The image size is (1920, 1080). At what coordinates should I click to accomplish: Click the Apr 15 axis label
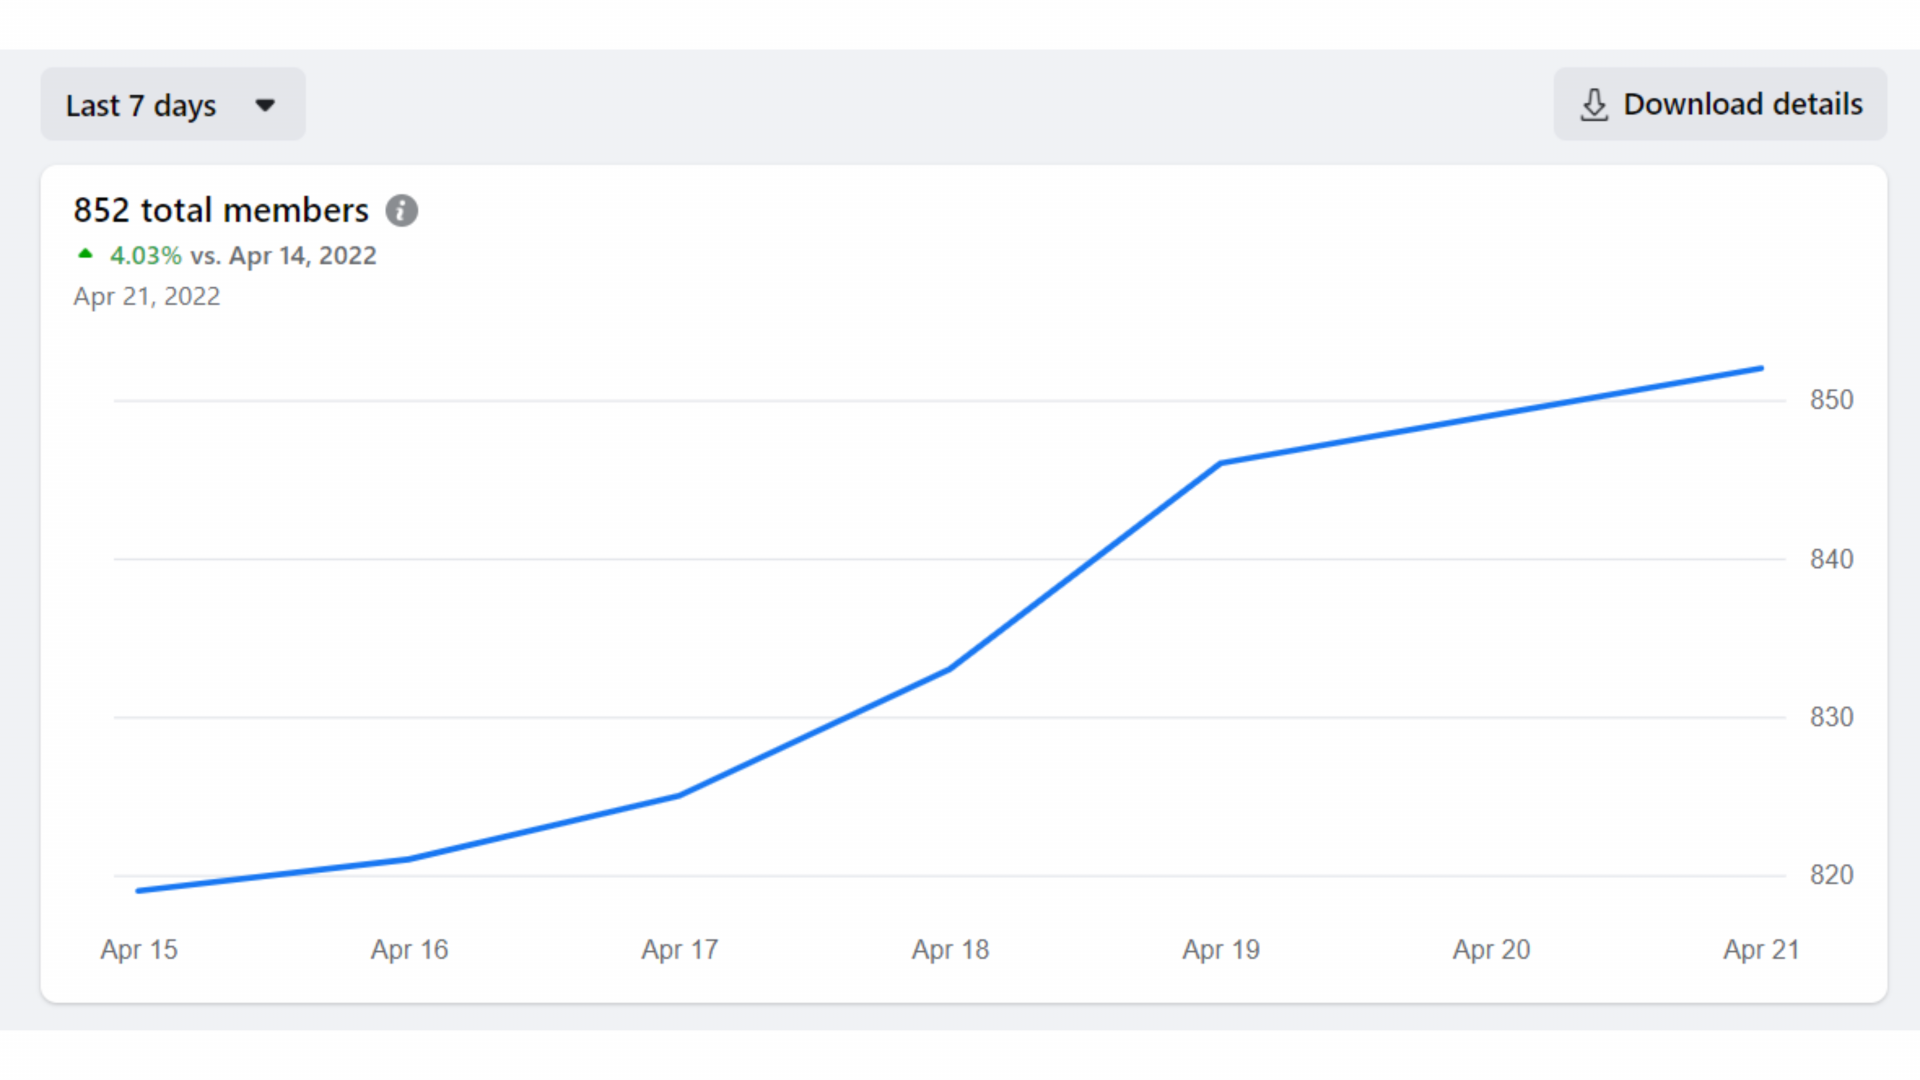(x=139, y=949)
